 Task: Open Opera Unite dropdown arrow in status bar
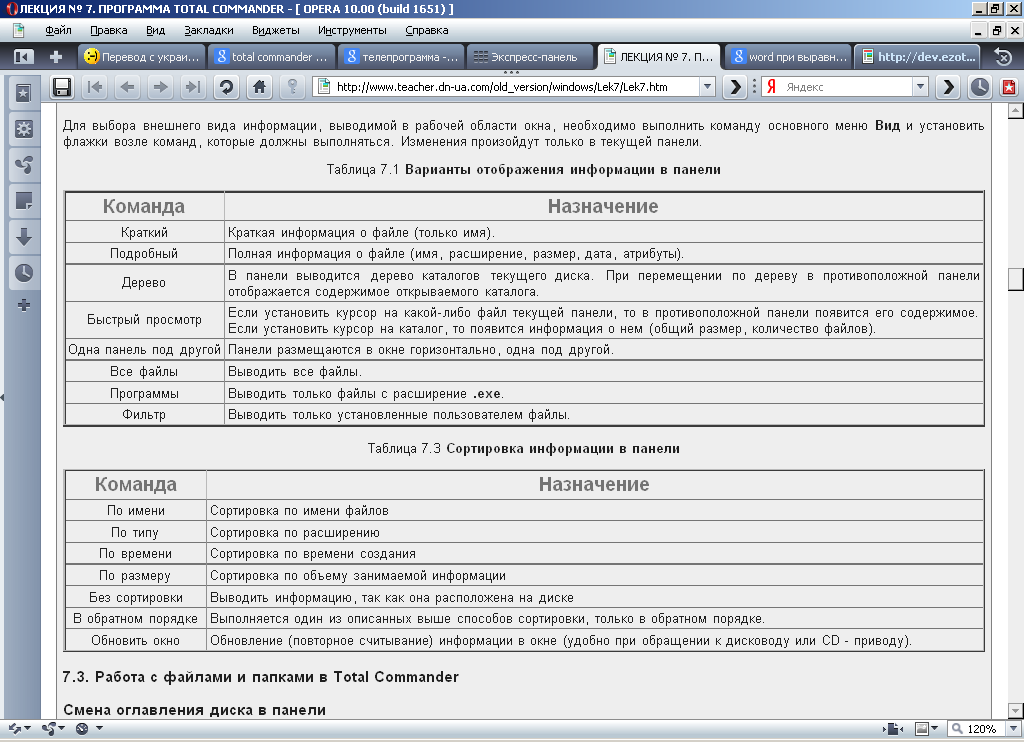[61, 728]
